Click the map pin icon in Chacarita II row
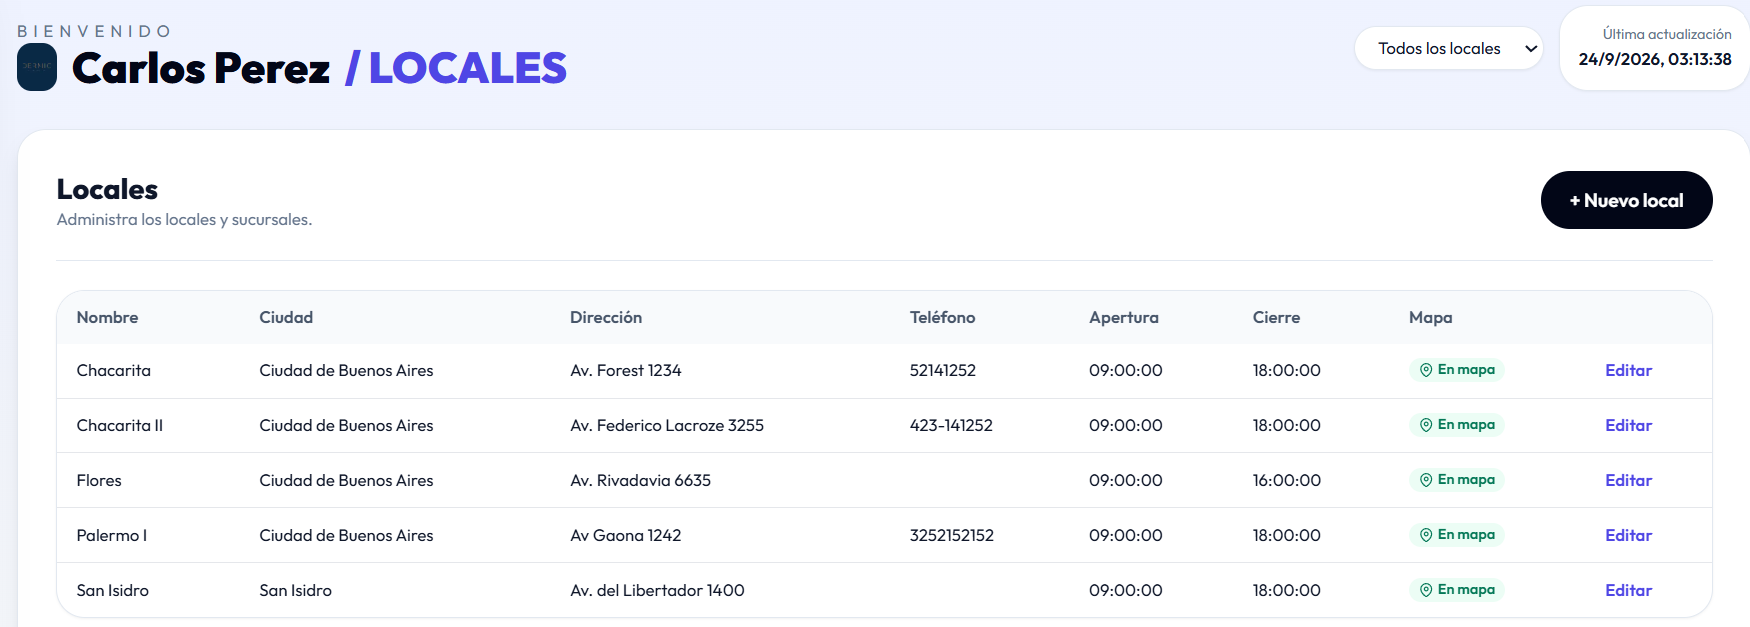The width and height of the screenshot is (1750, 627). 1426,425
